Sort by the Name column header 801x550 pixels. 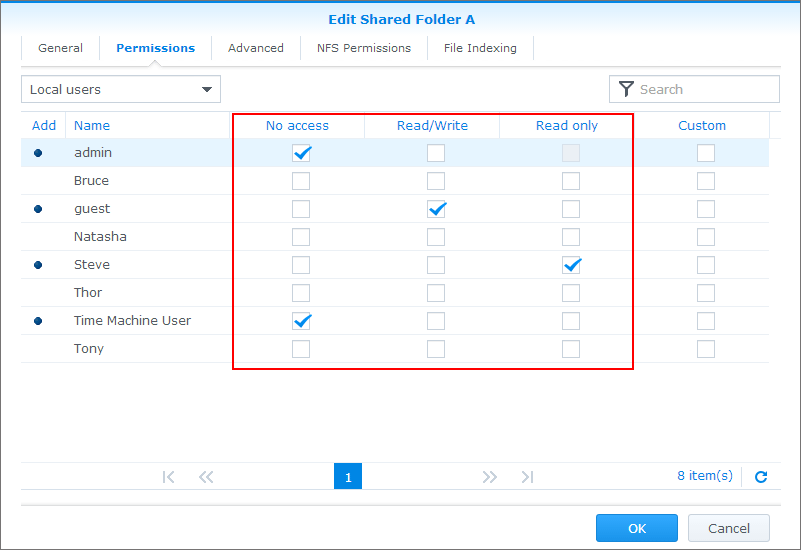pos(92,125)
